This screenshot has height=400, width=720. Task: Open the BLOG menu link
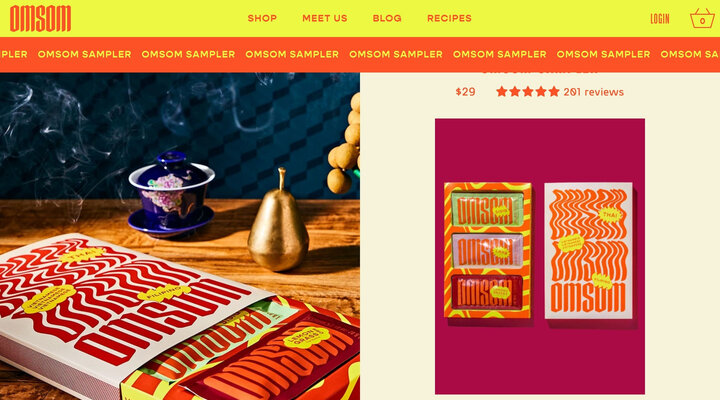[x=387, y=18]
